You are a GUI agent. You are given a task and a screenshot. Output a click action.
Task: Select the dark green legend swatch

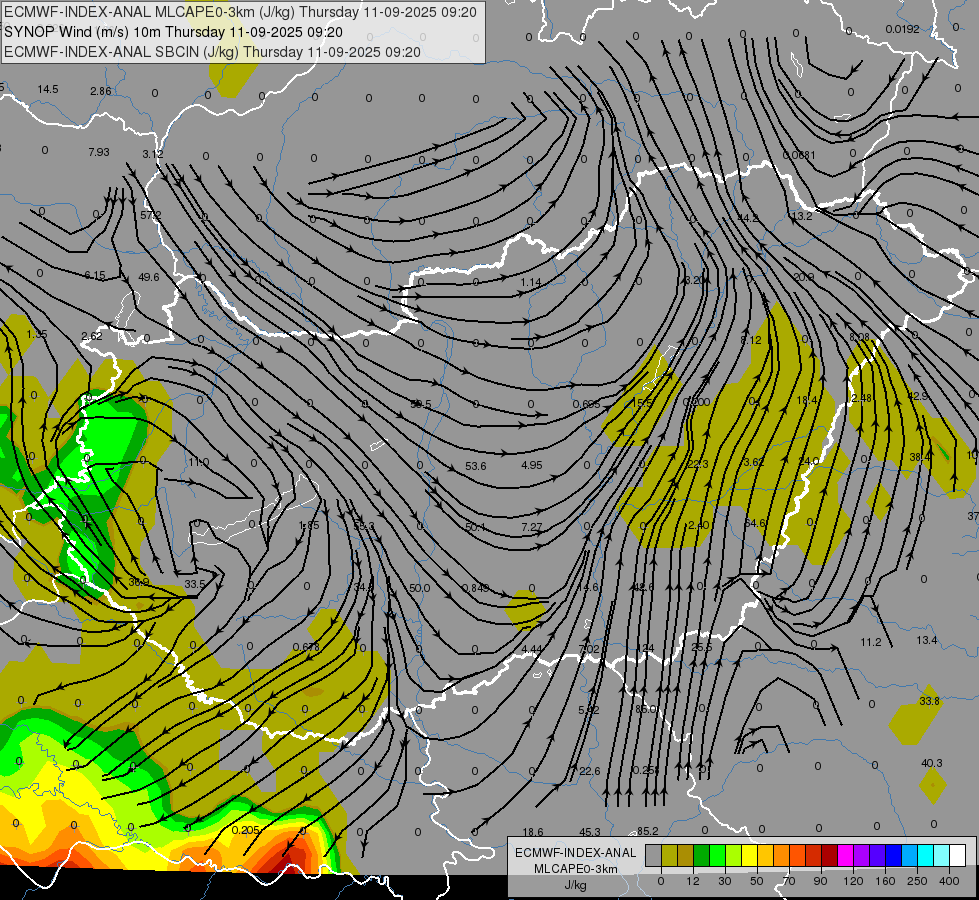[702, 856]
